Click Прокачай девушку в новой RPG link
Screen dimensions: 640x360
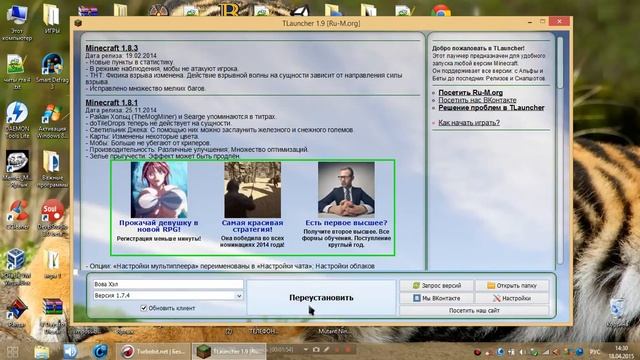coord(158,226)
